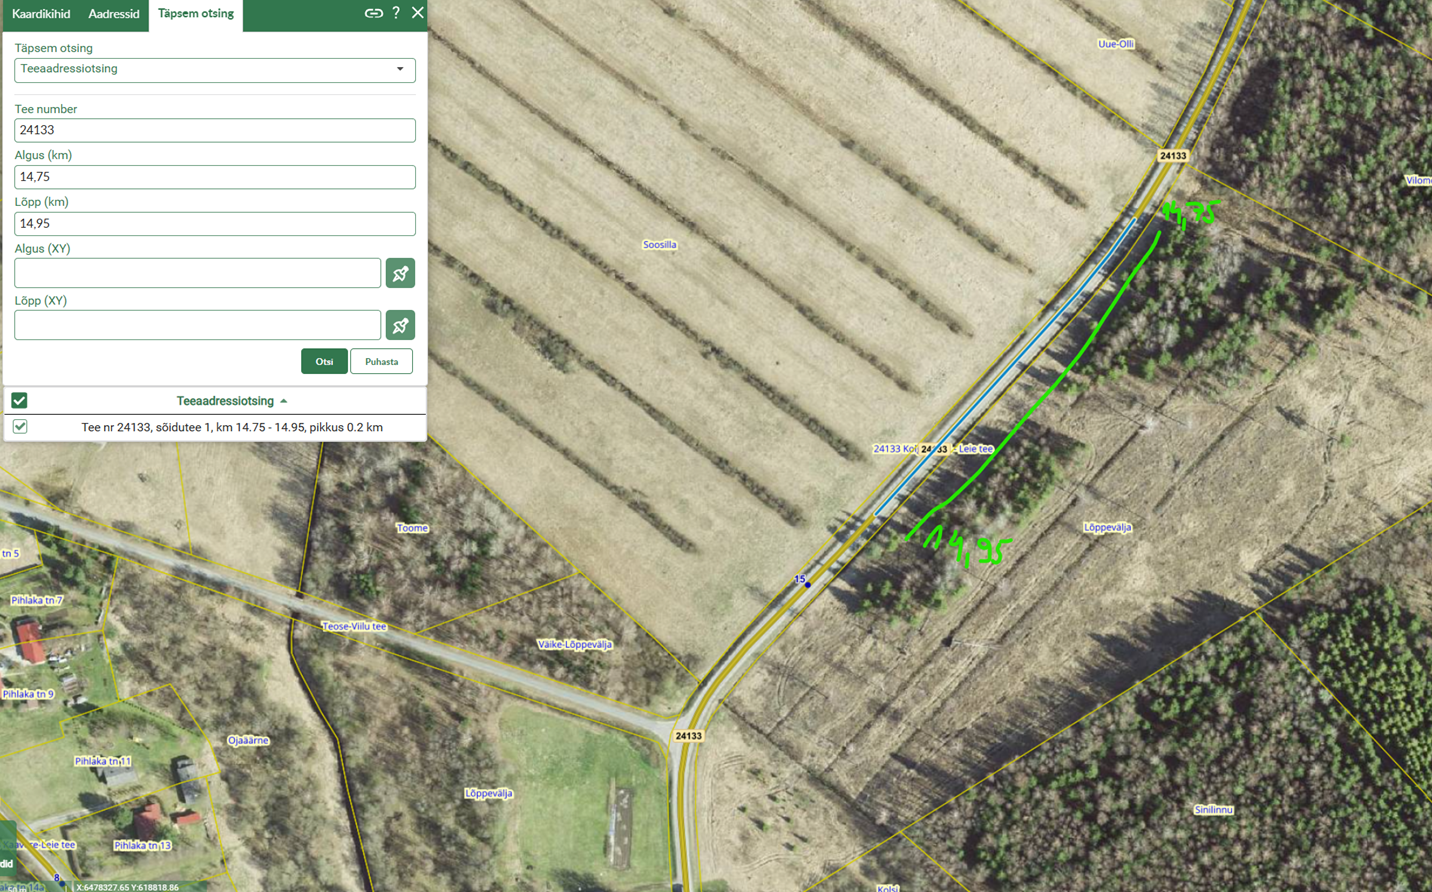The width and height of the screenshot is (1432, 892).
Task: Click the 24133 road shield near Uue-Olli
Action: 1172,156
